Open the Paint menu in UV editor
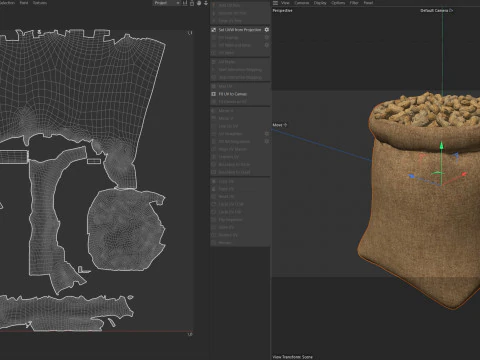Viewport: 480px width, 360px height. pos(24,3)
